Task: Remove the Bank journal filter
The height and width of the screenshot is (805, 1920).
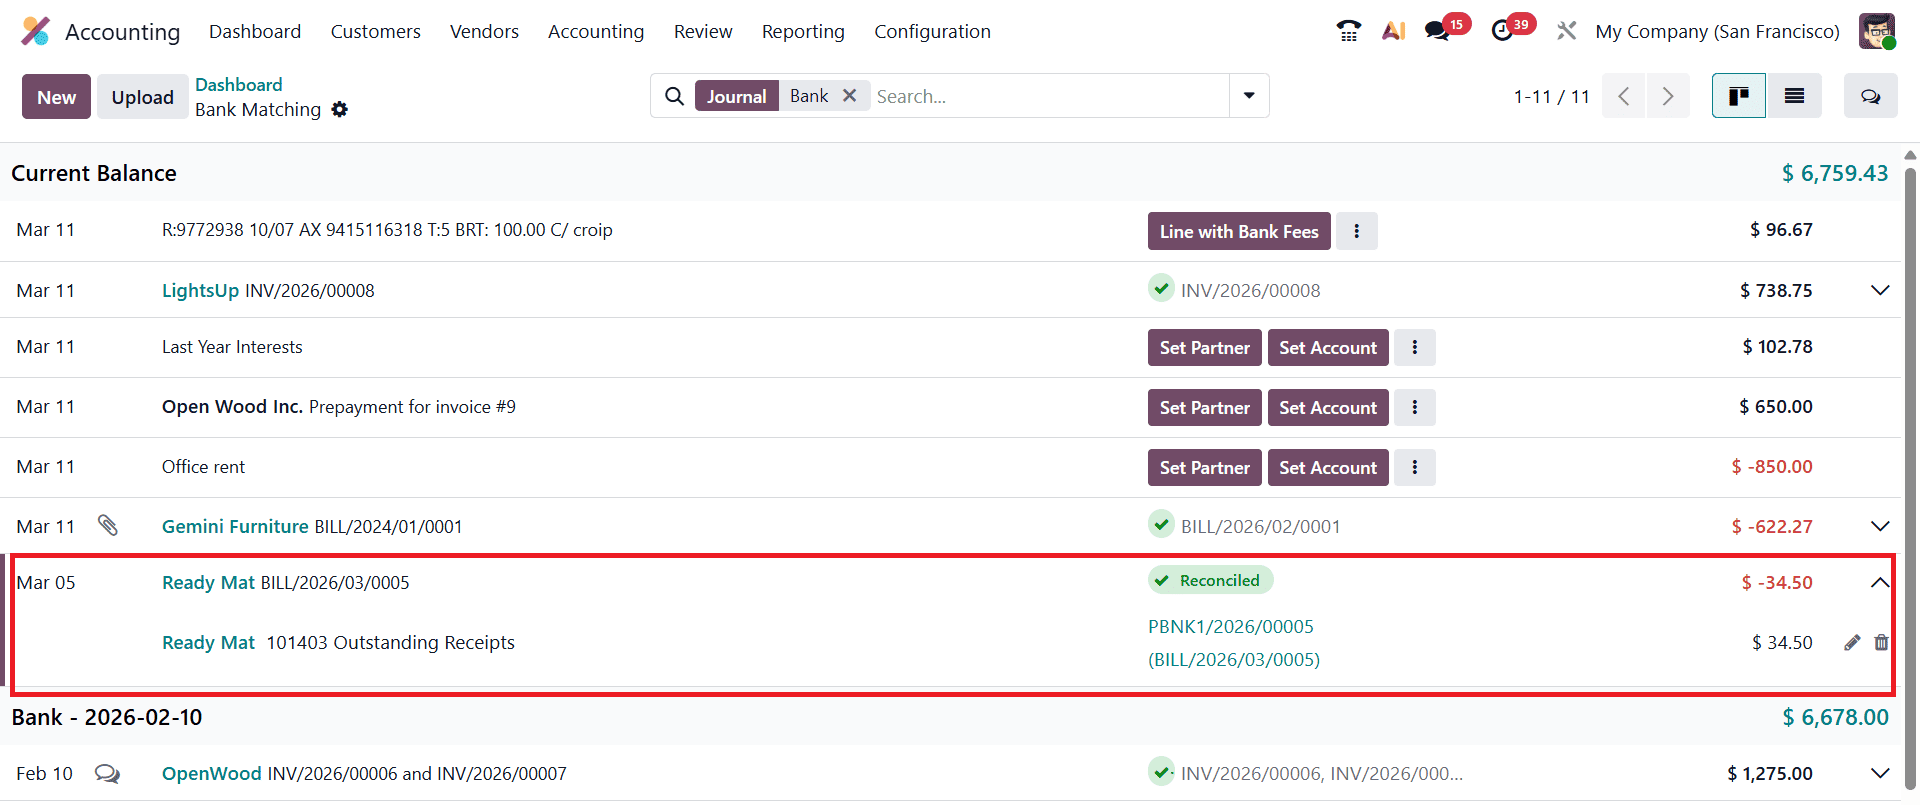Action: pos(849,95)
